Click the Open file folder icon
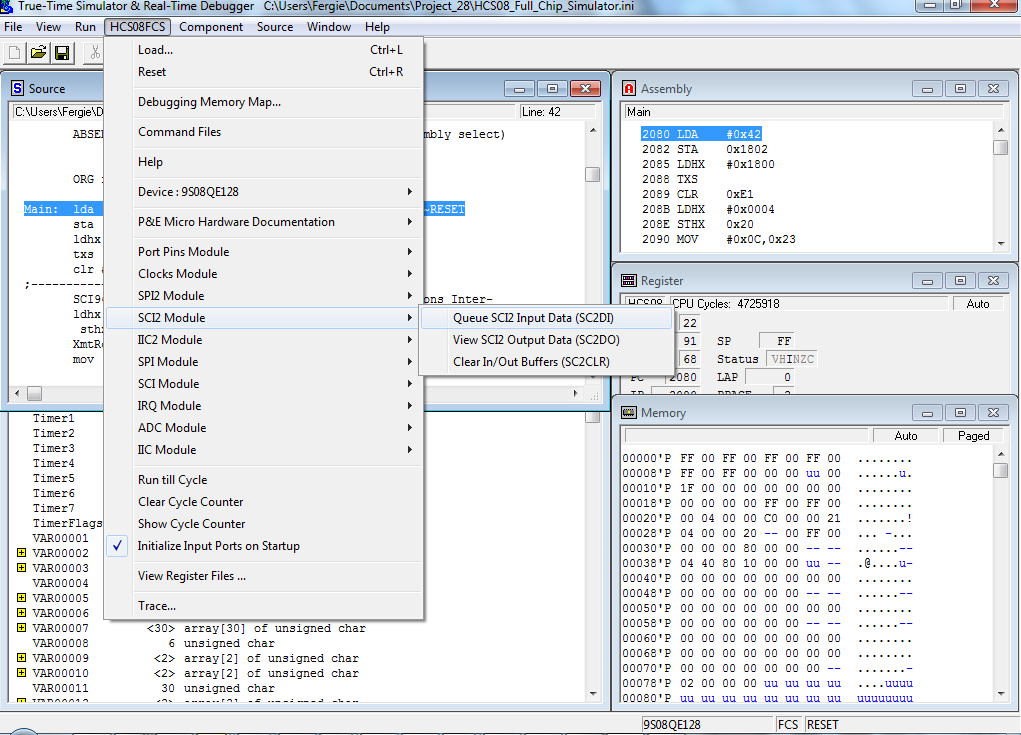This screenshot has width=1021, height=735. click(38, 52)
